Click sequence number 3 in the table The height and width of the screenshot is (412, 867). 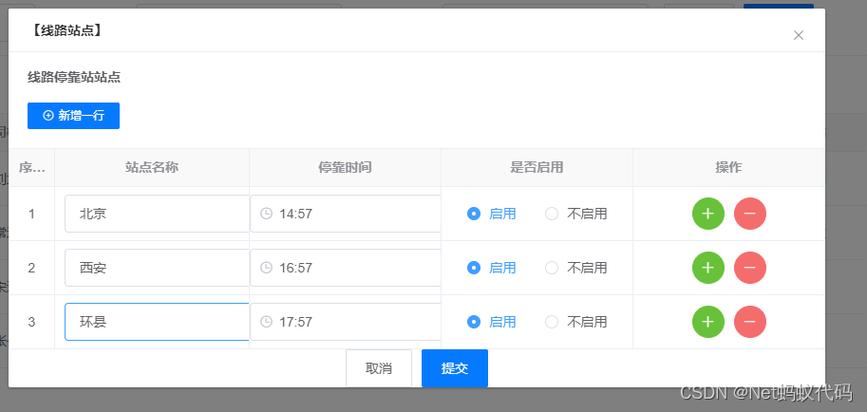(32, 322)
